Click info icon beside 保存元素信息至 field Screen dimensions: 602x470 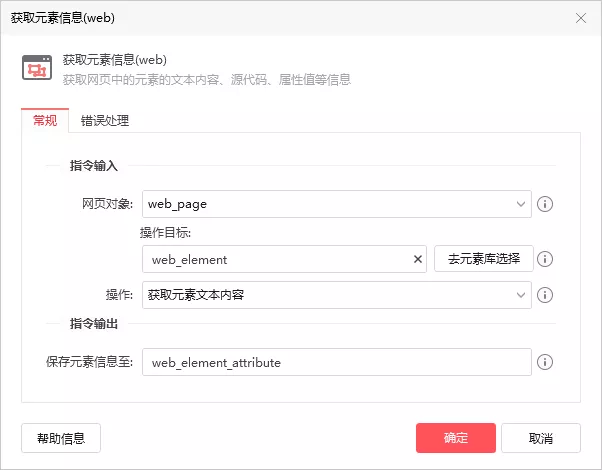(x=546, y=362)
